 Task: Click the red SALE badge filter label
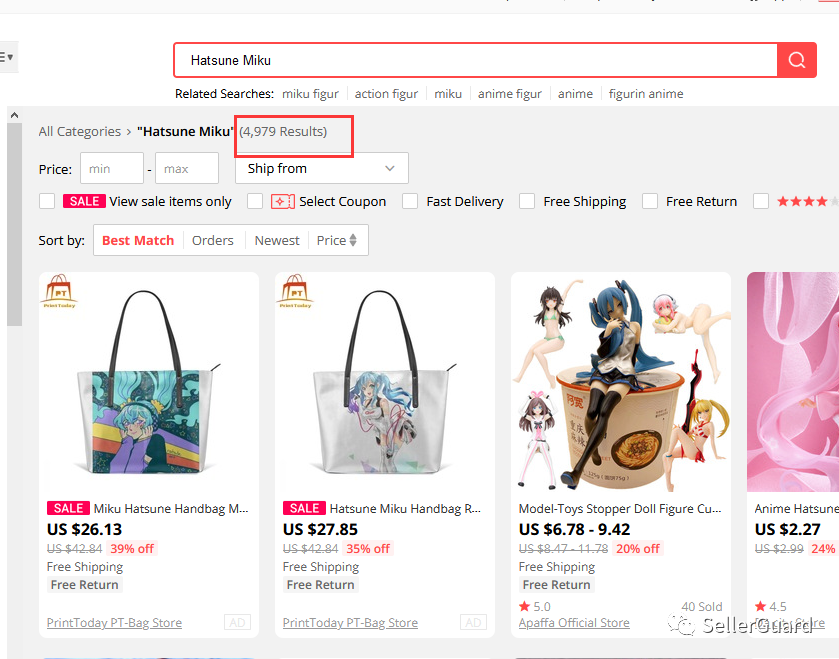click(x=84, y=201)
